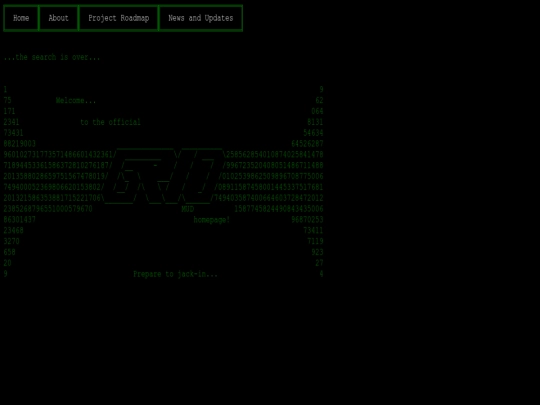Click the number 86301437 on the left
The image size is (540, 405).
[20, 220]
